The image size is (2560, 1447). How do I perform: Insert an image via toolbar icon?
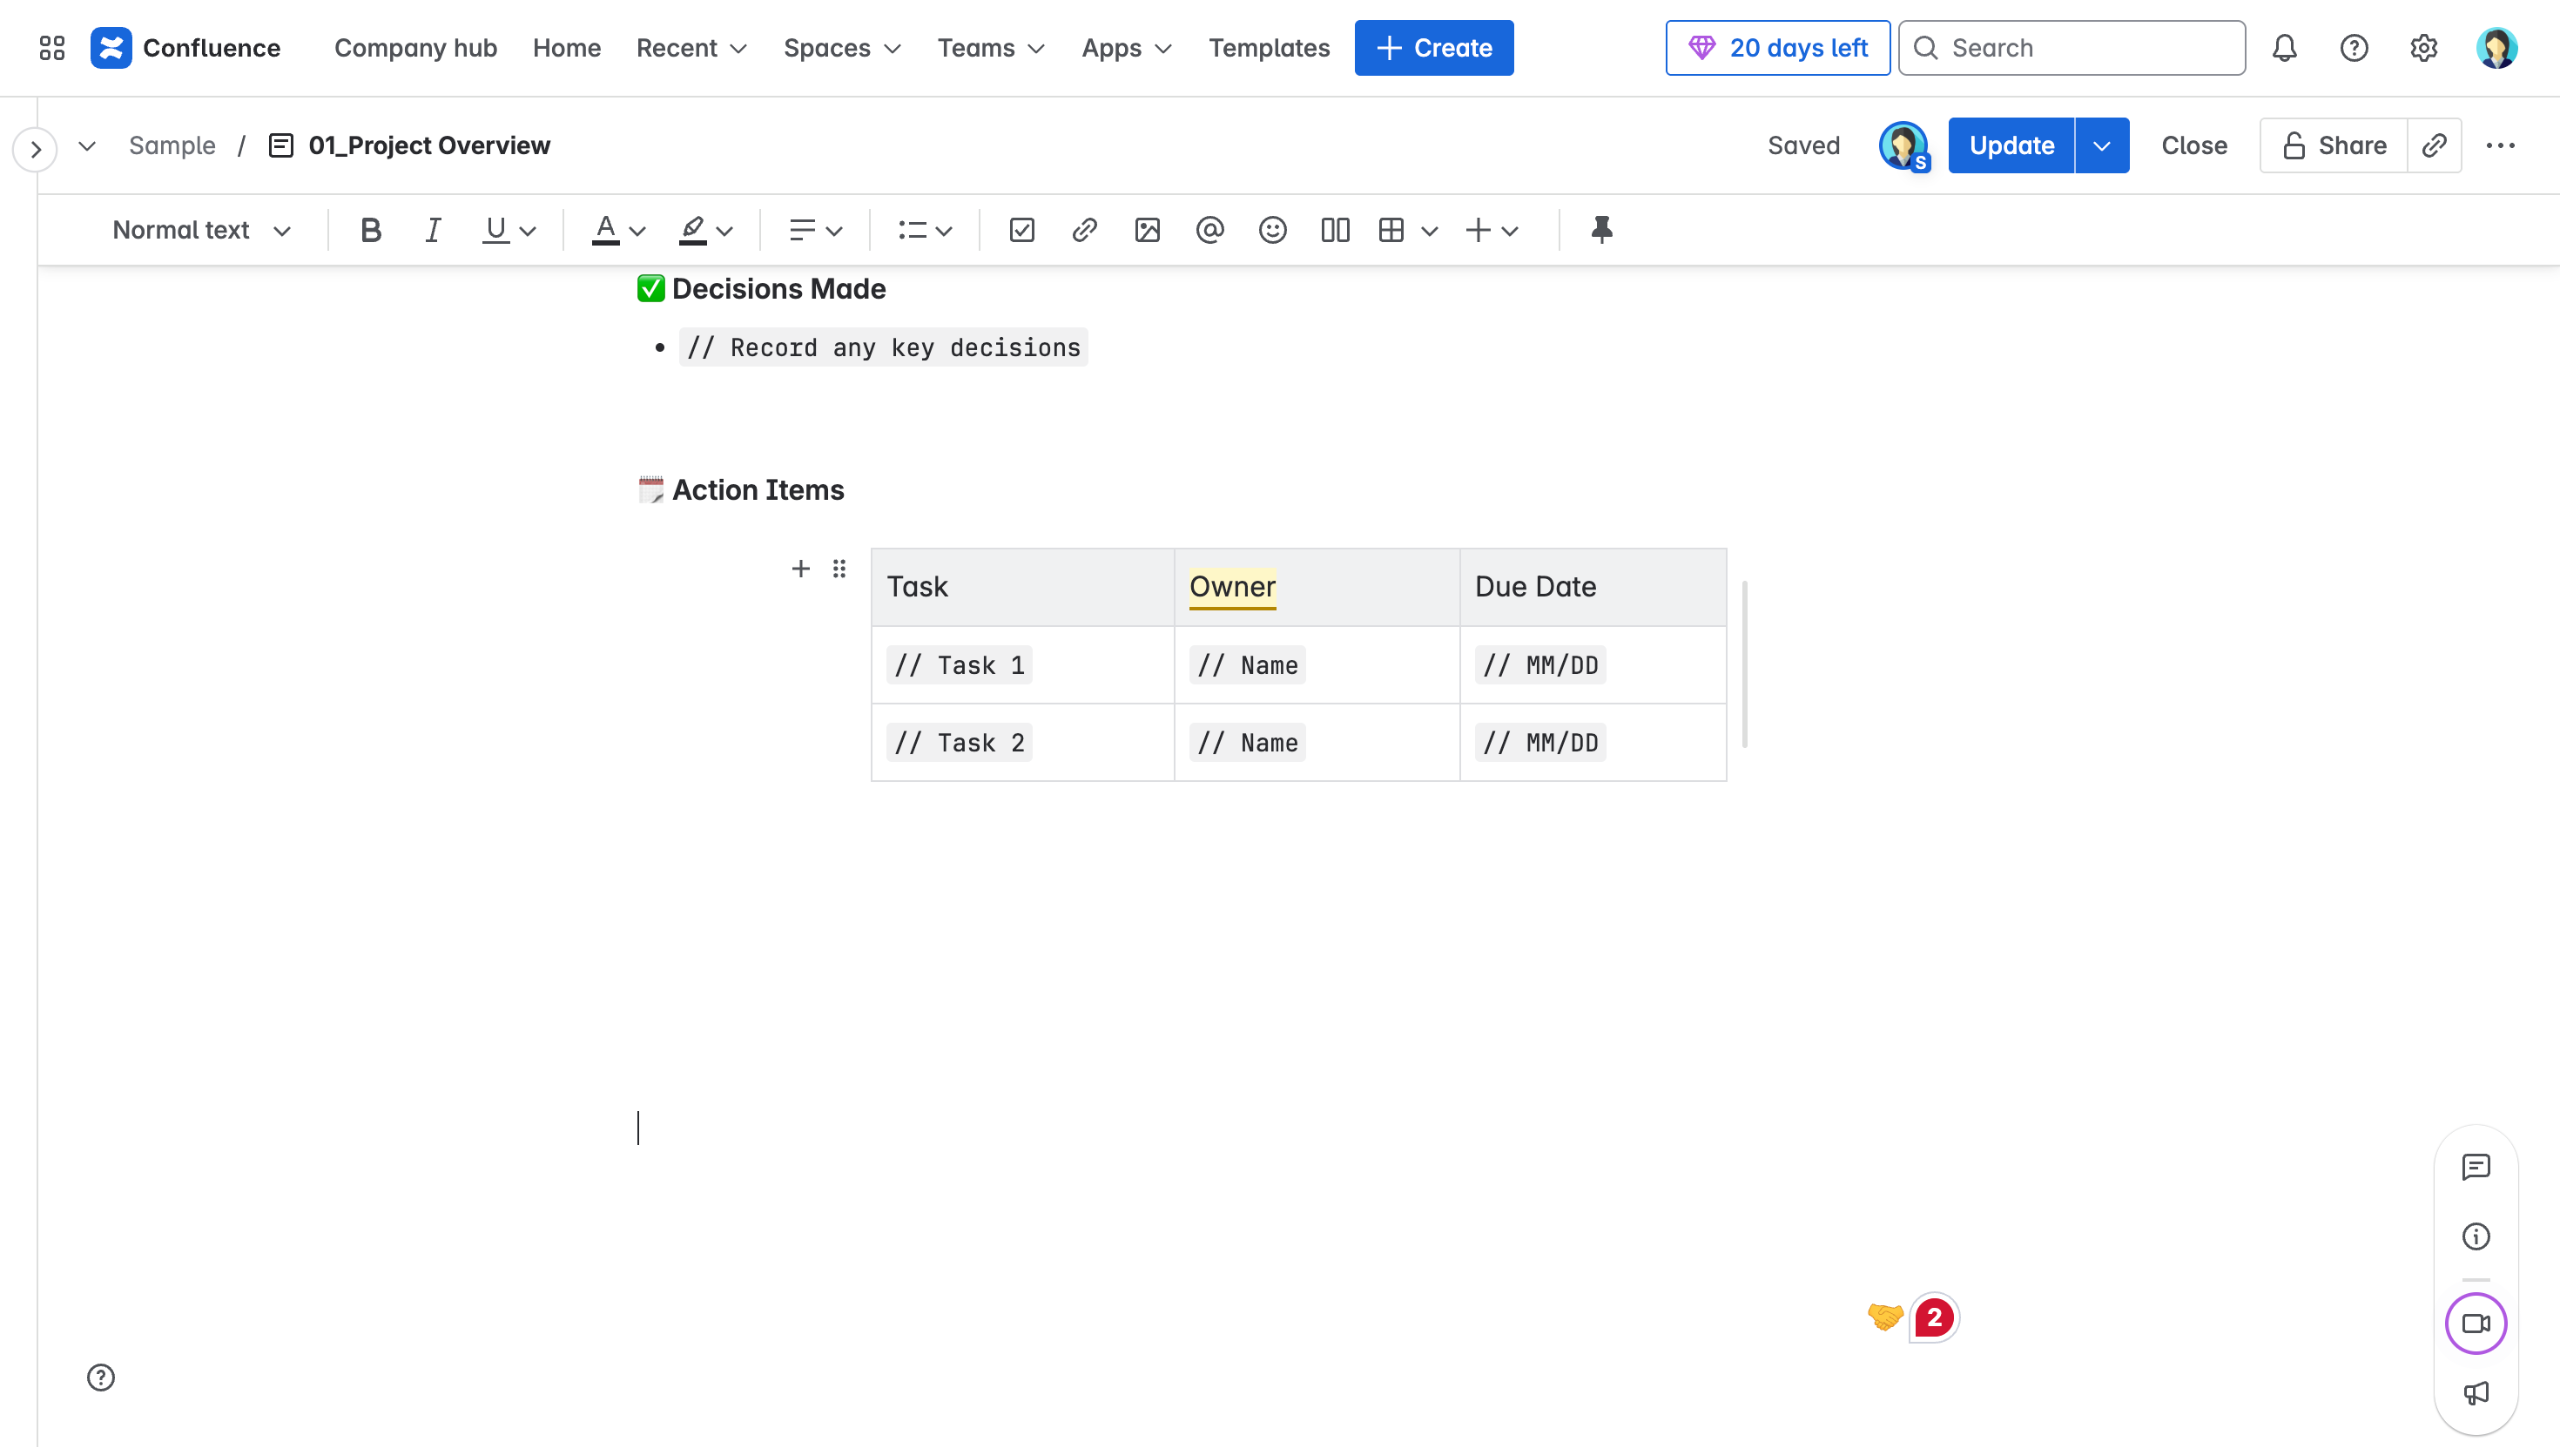[1147, 230]
